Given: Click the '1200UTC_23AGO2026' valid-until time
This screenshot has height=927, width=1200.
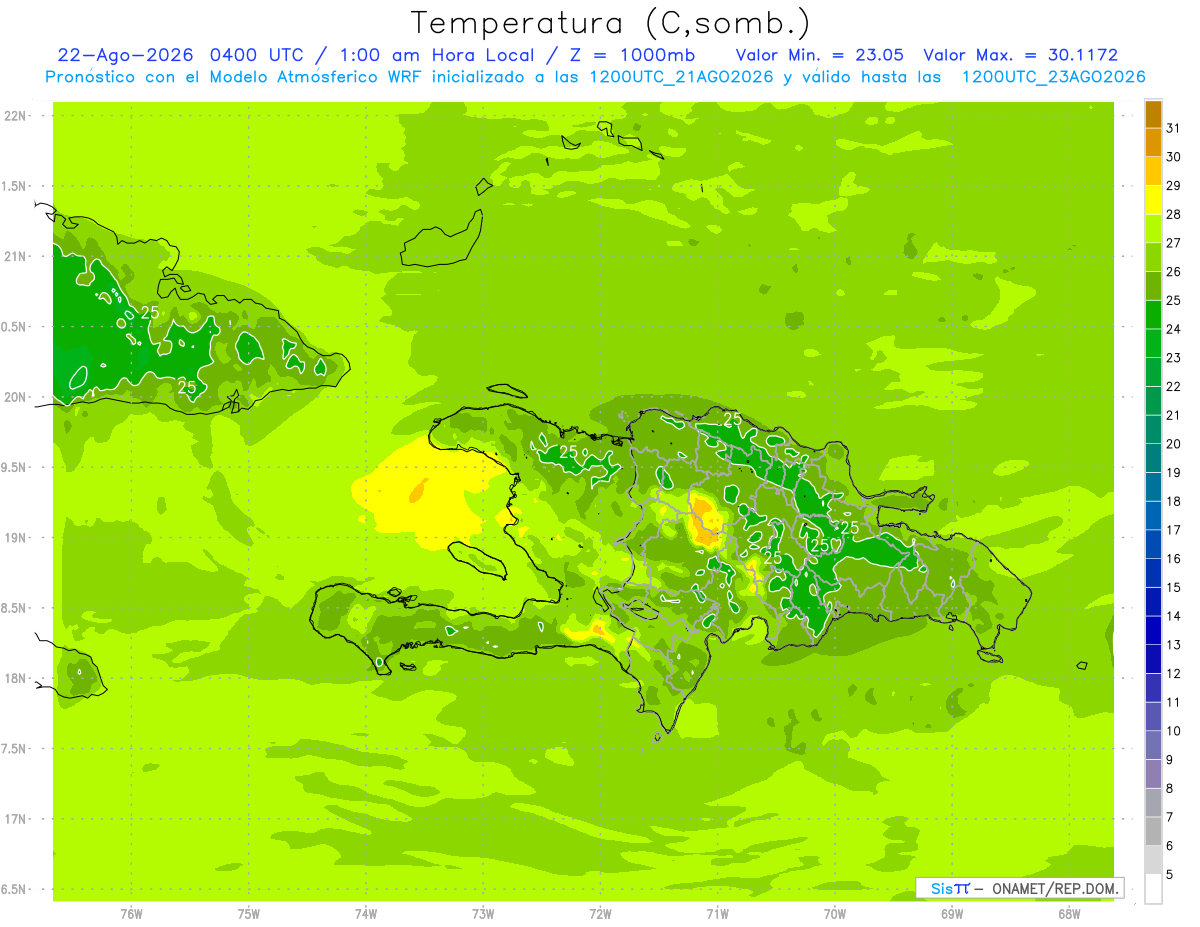Looking at the screenshot, I should pyautogui.click(x=1053, y=77).
